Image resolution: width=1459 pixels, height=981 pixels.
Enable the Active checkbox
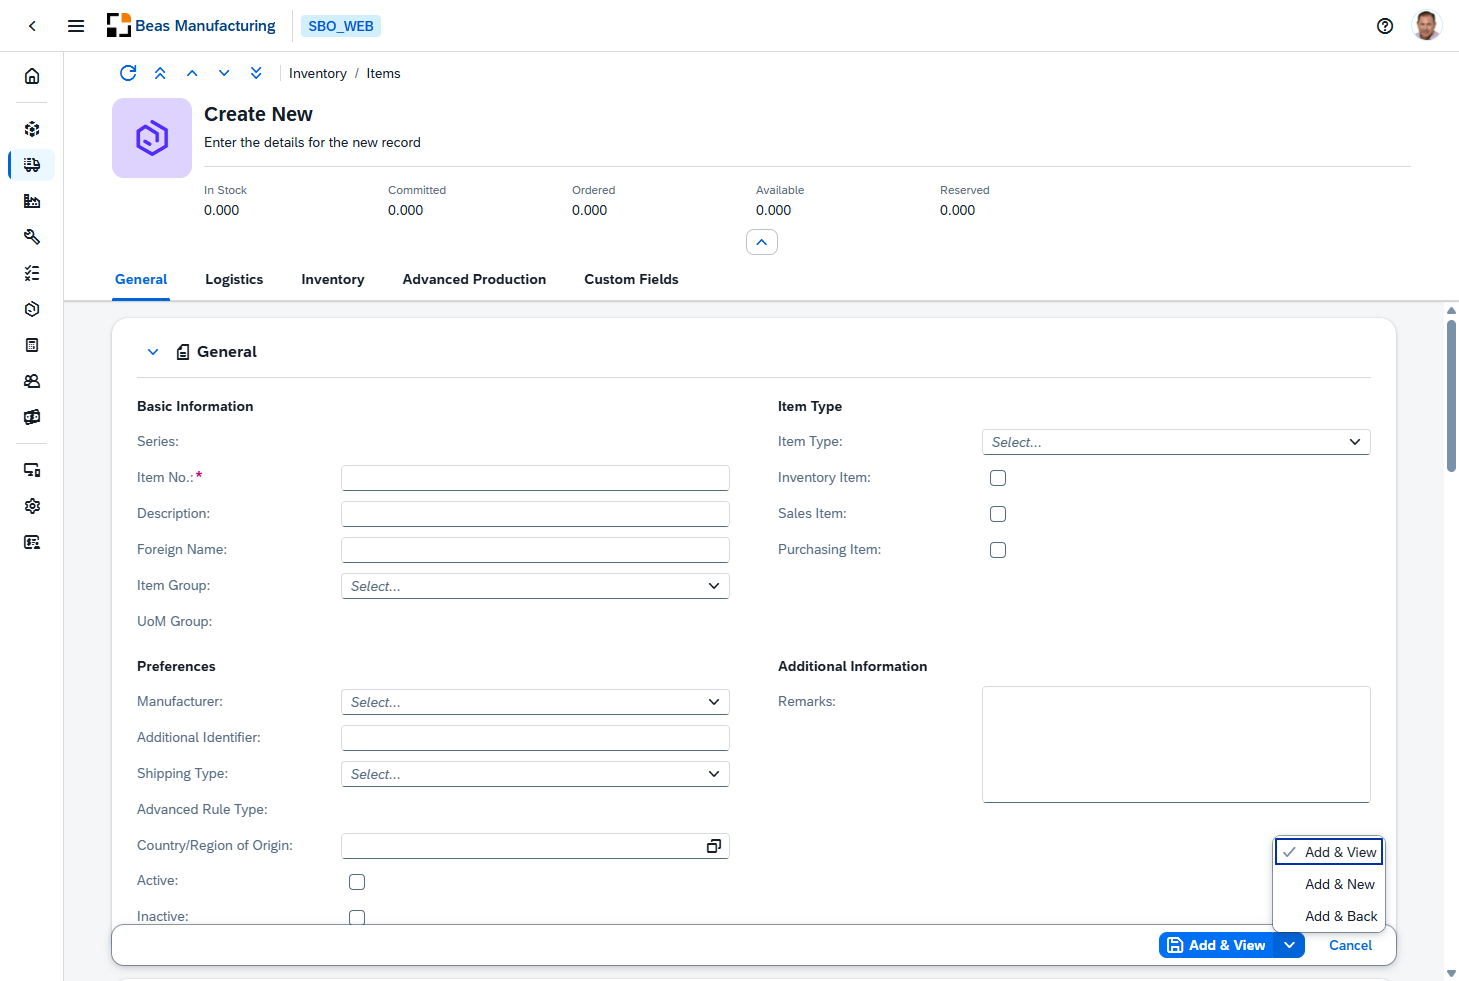click(357, 882)
